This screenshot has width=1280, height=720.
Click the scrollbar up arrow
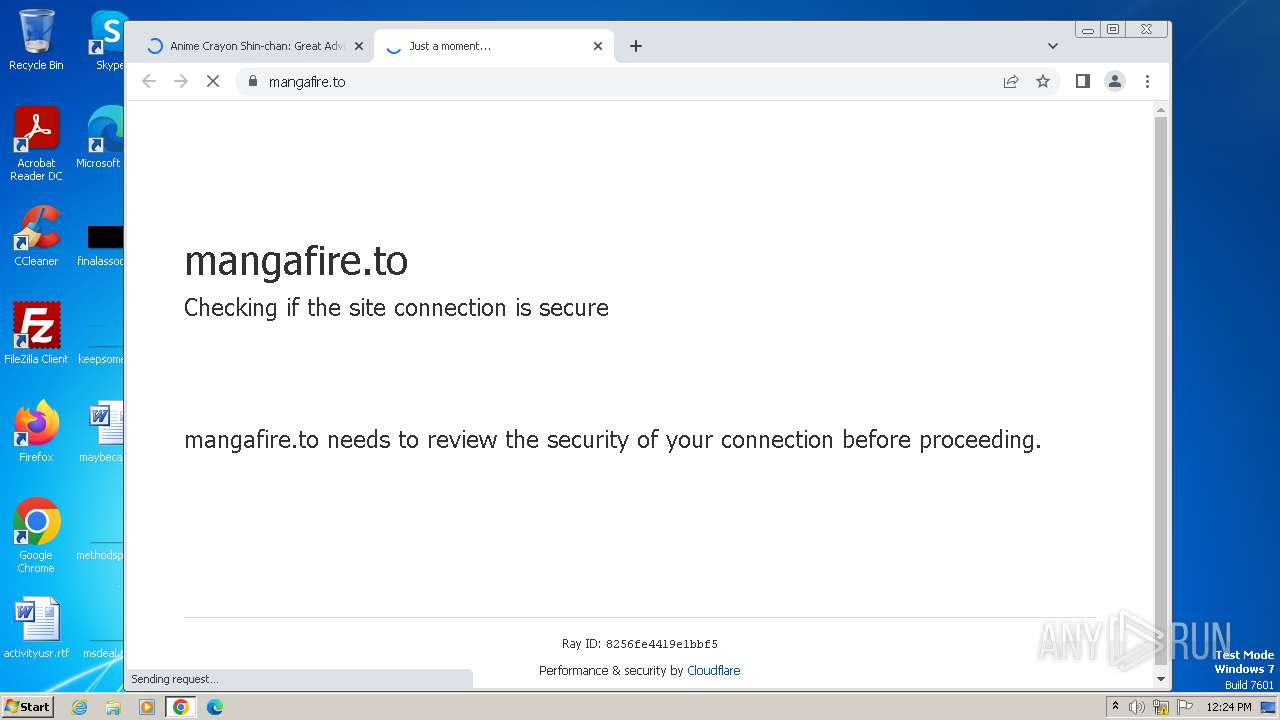[1161, 108]
